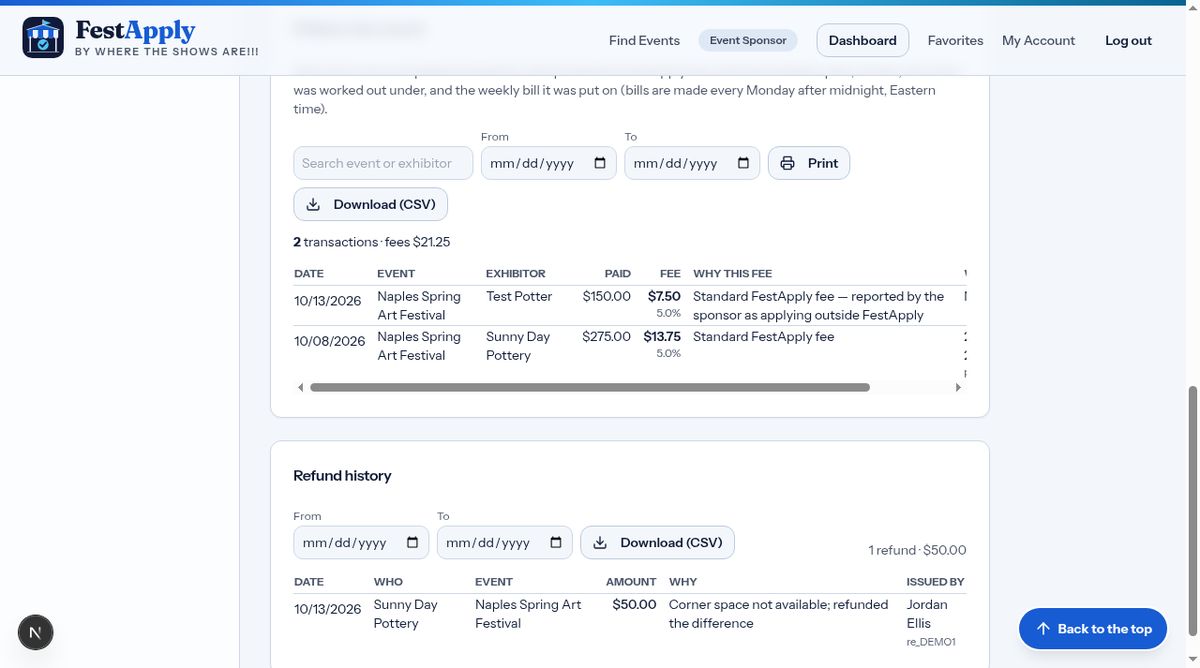This screenshot has width=1200, height=668.
Task: Open the calendar picker on transactions From date
Action: click(600, 163)
